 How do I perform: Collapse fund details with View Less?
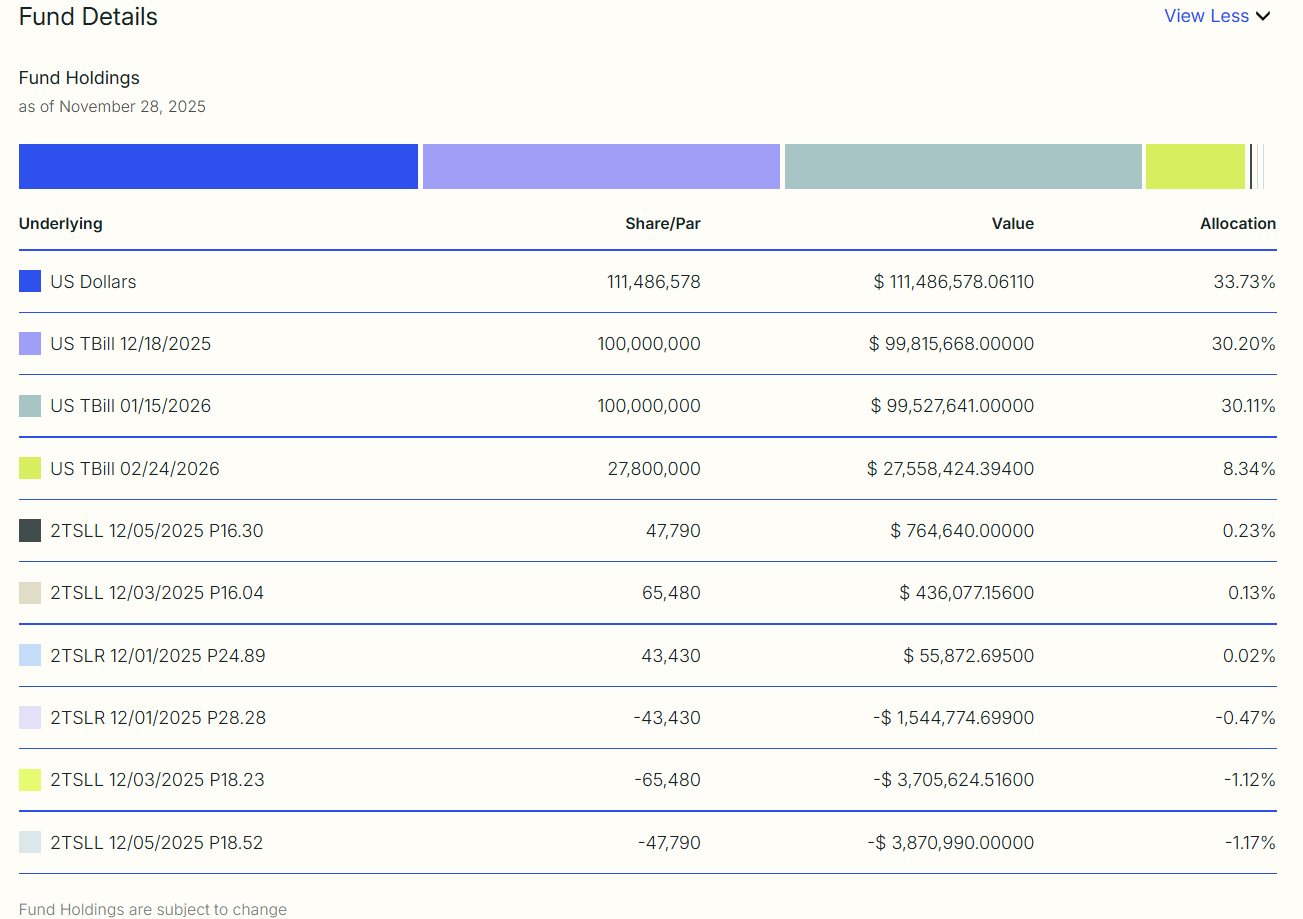(x=1217, y=16)
